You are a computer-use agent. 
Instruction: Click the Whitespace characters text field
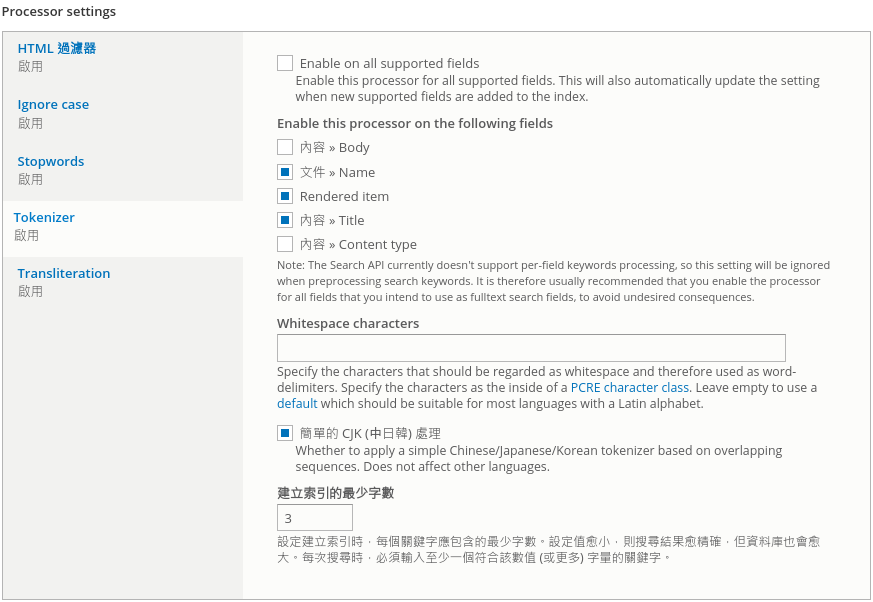531,348
